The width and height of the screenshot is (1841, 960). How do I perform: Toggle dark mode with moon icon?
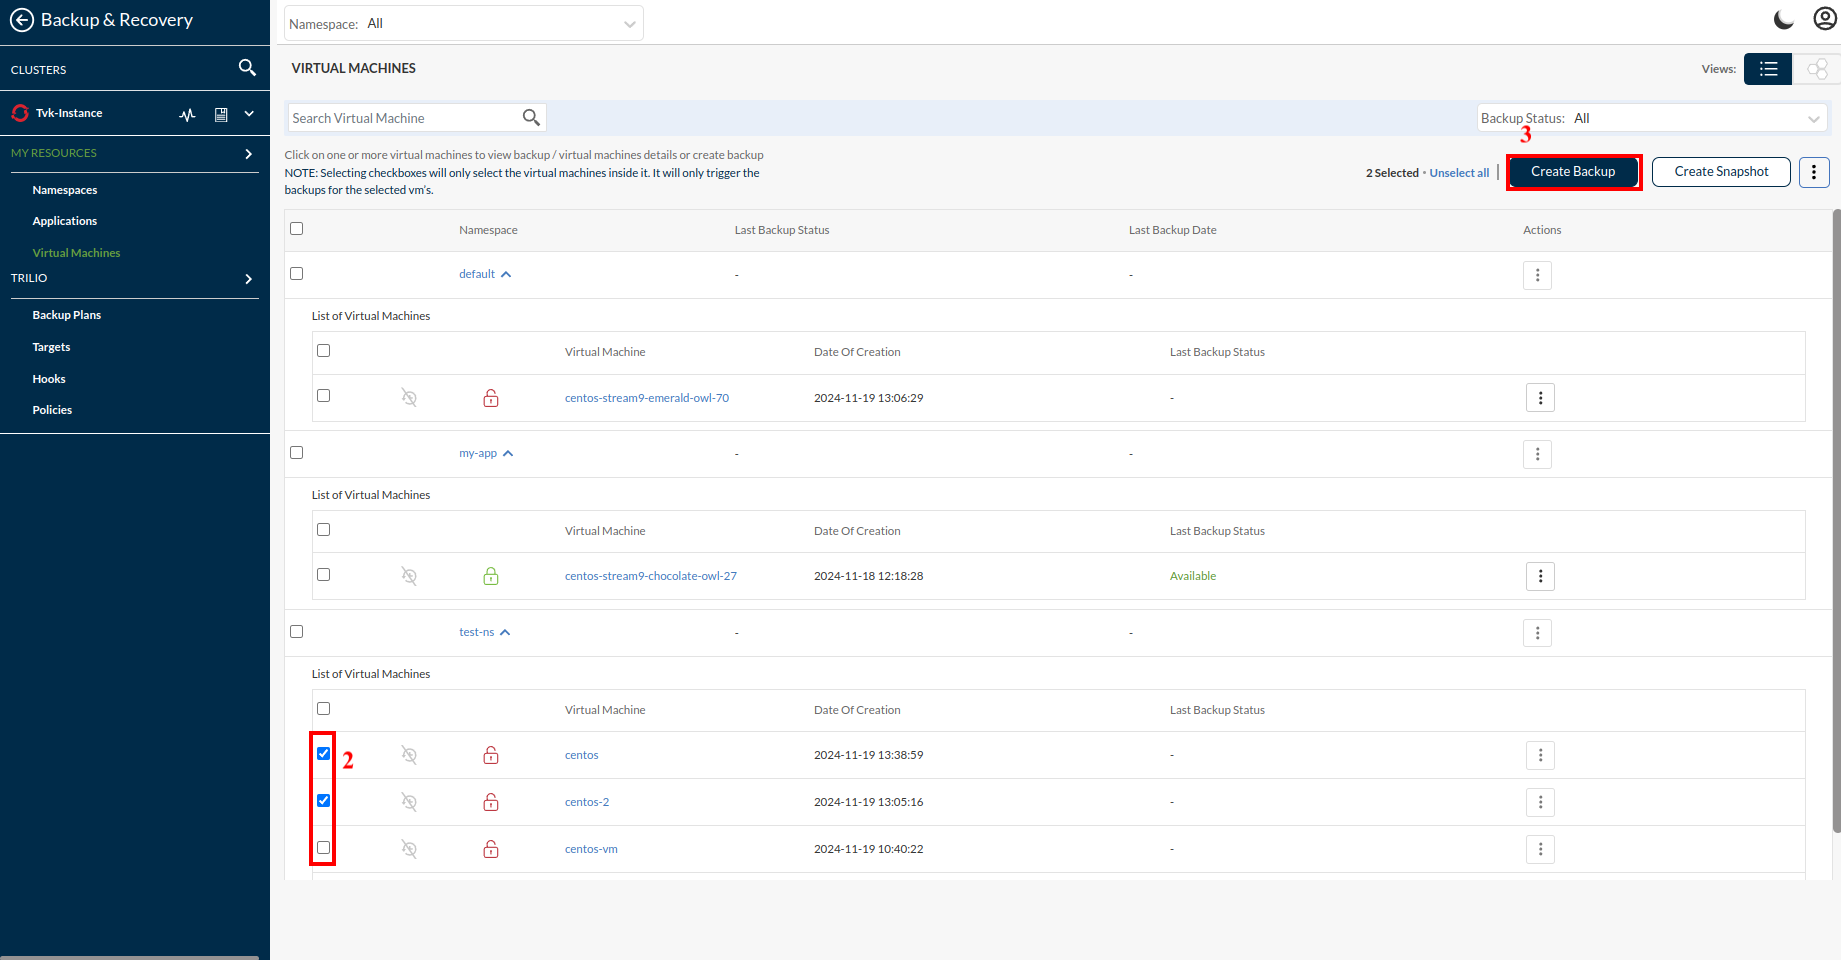pos(1783,20)
